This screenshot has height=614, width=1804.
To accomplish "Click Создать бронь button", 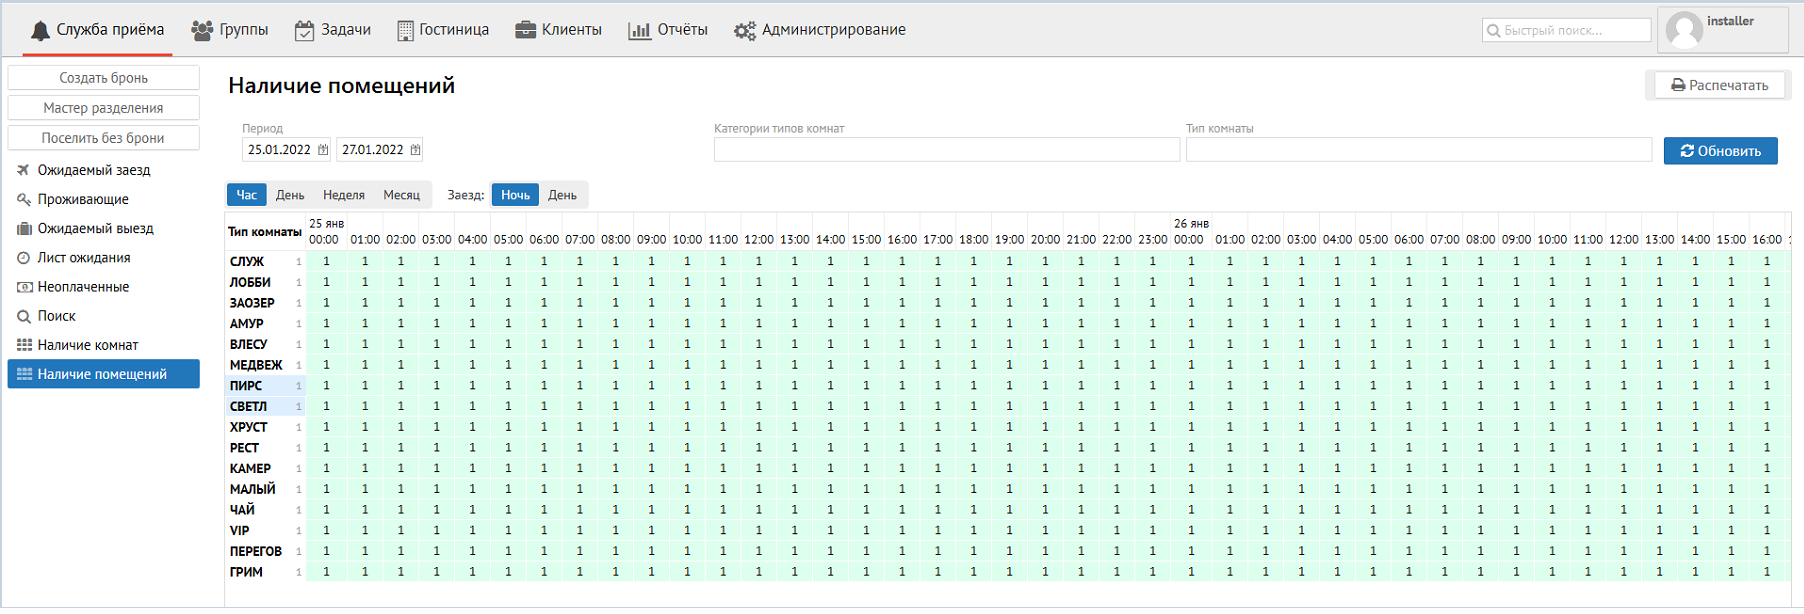I will click(x=104, y=78).
